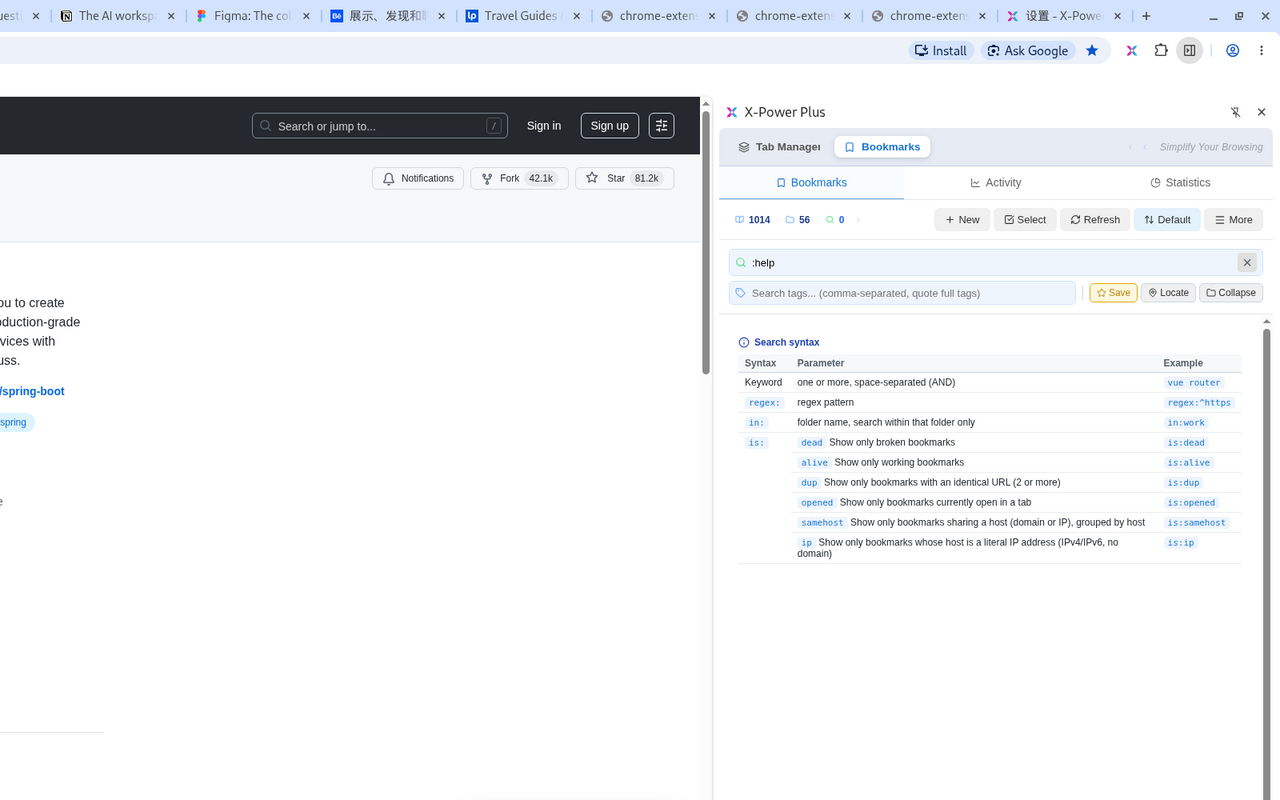The image size is (1280, 800).
Task: Collapse all bookmark folders
Action: coord(1231,293)
